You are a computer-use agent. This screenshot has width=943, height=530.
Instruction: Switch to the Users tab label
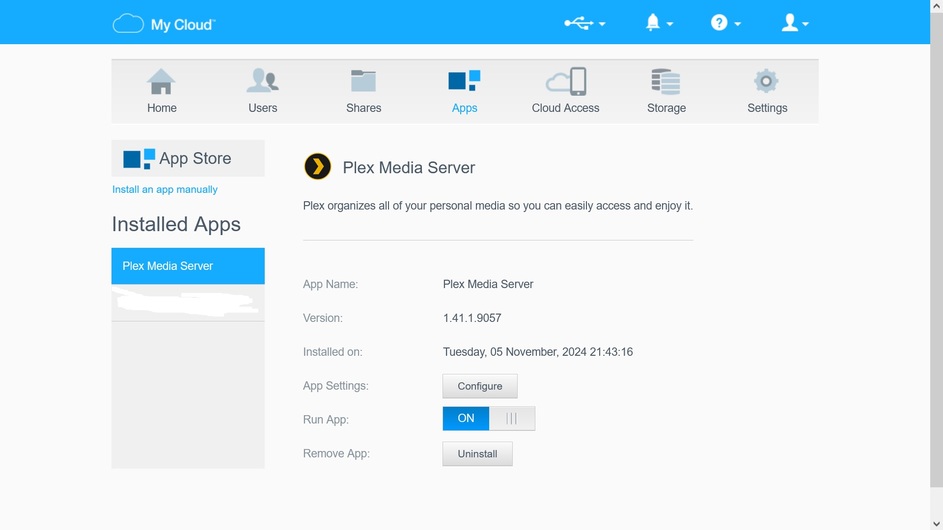pos(263,108)
